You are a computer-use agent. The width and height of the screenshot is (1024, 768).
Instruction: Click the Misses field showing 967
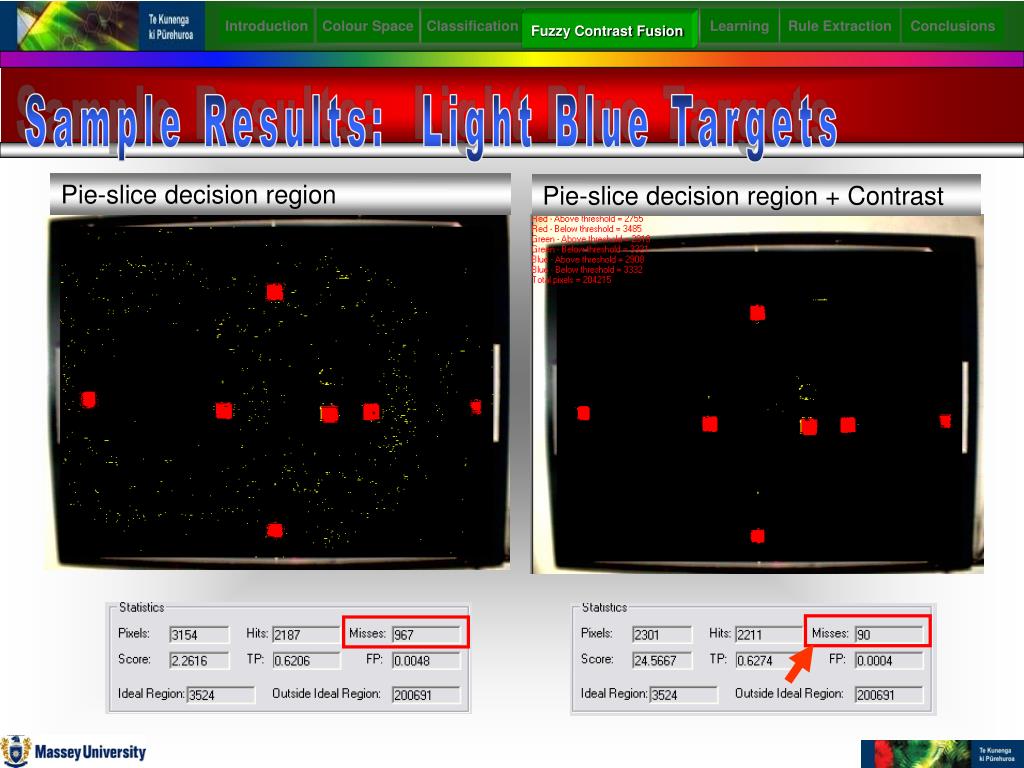point(426,634)
